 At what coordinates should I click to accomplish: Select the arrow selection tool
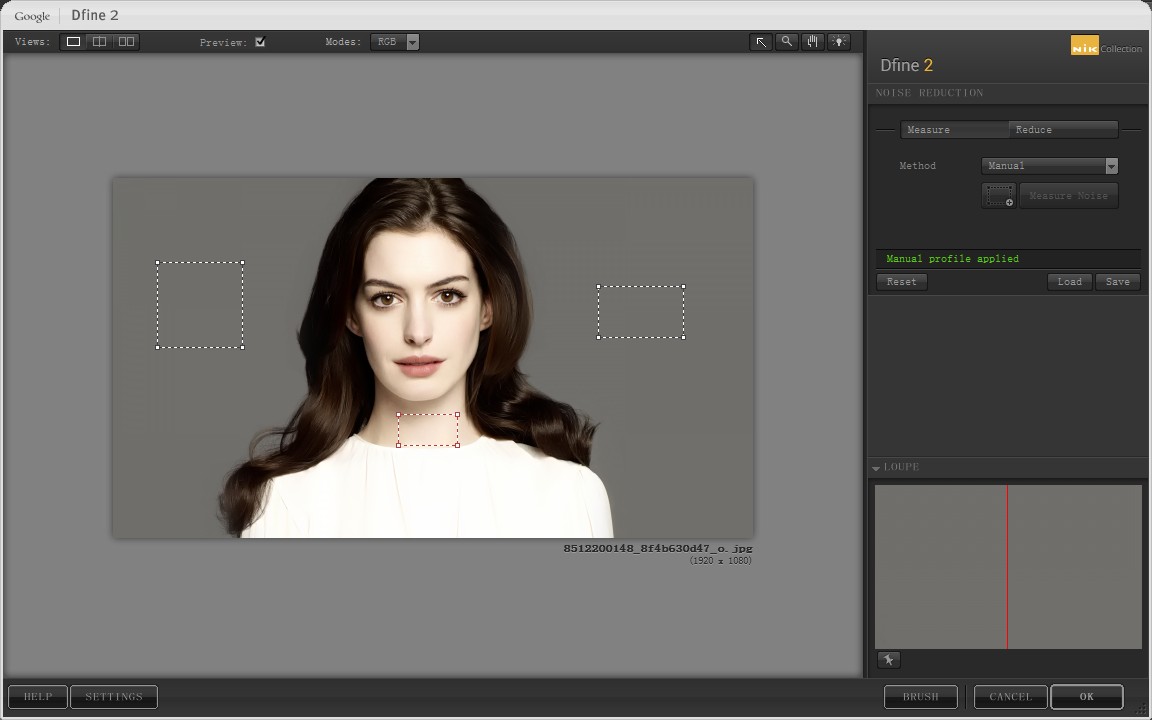click(761, 41)
